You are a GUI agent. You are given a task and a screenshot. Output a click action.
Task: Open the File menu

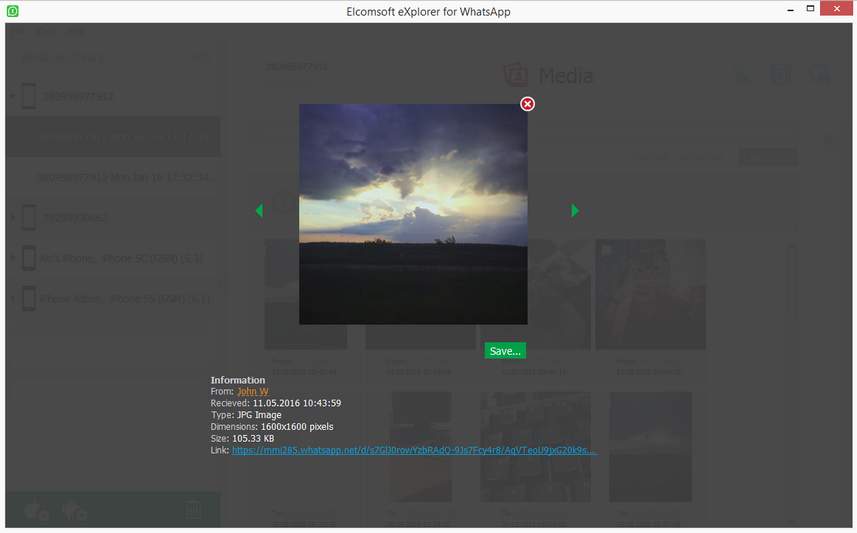(x=17, y=31)
